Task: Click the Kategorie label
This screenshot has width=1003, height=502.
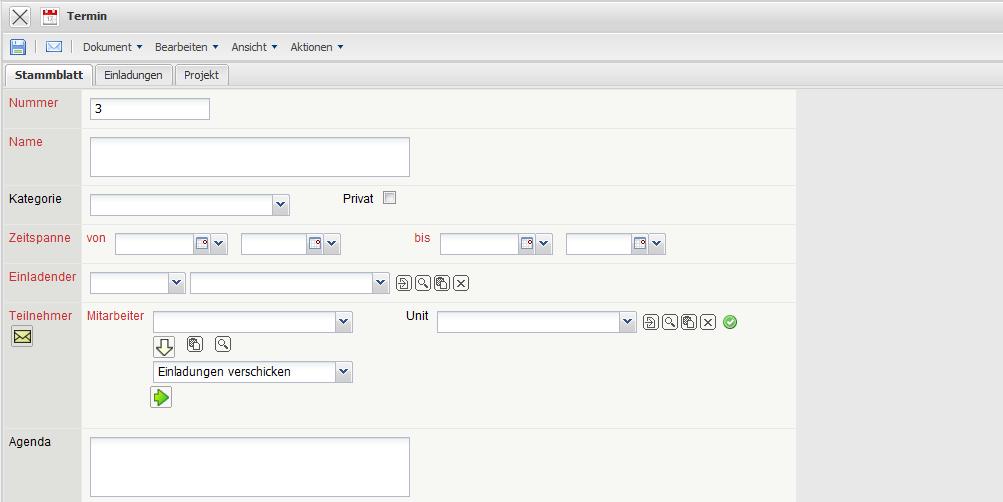Action: (x=35, y=199)
